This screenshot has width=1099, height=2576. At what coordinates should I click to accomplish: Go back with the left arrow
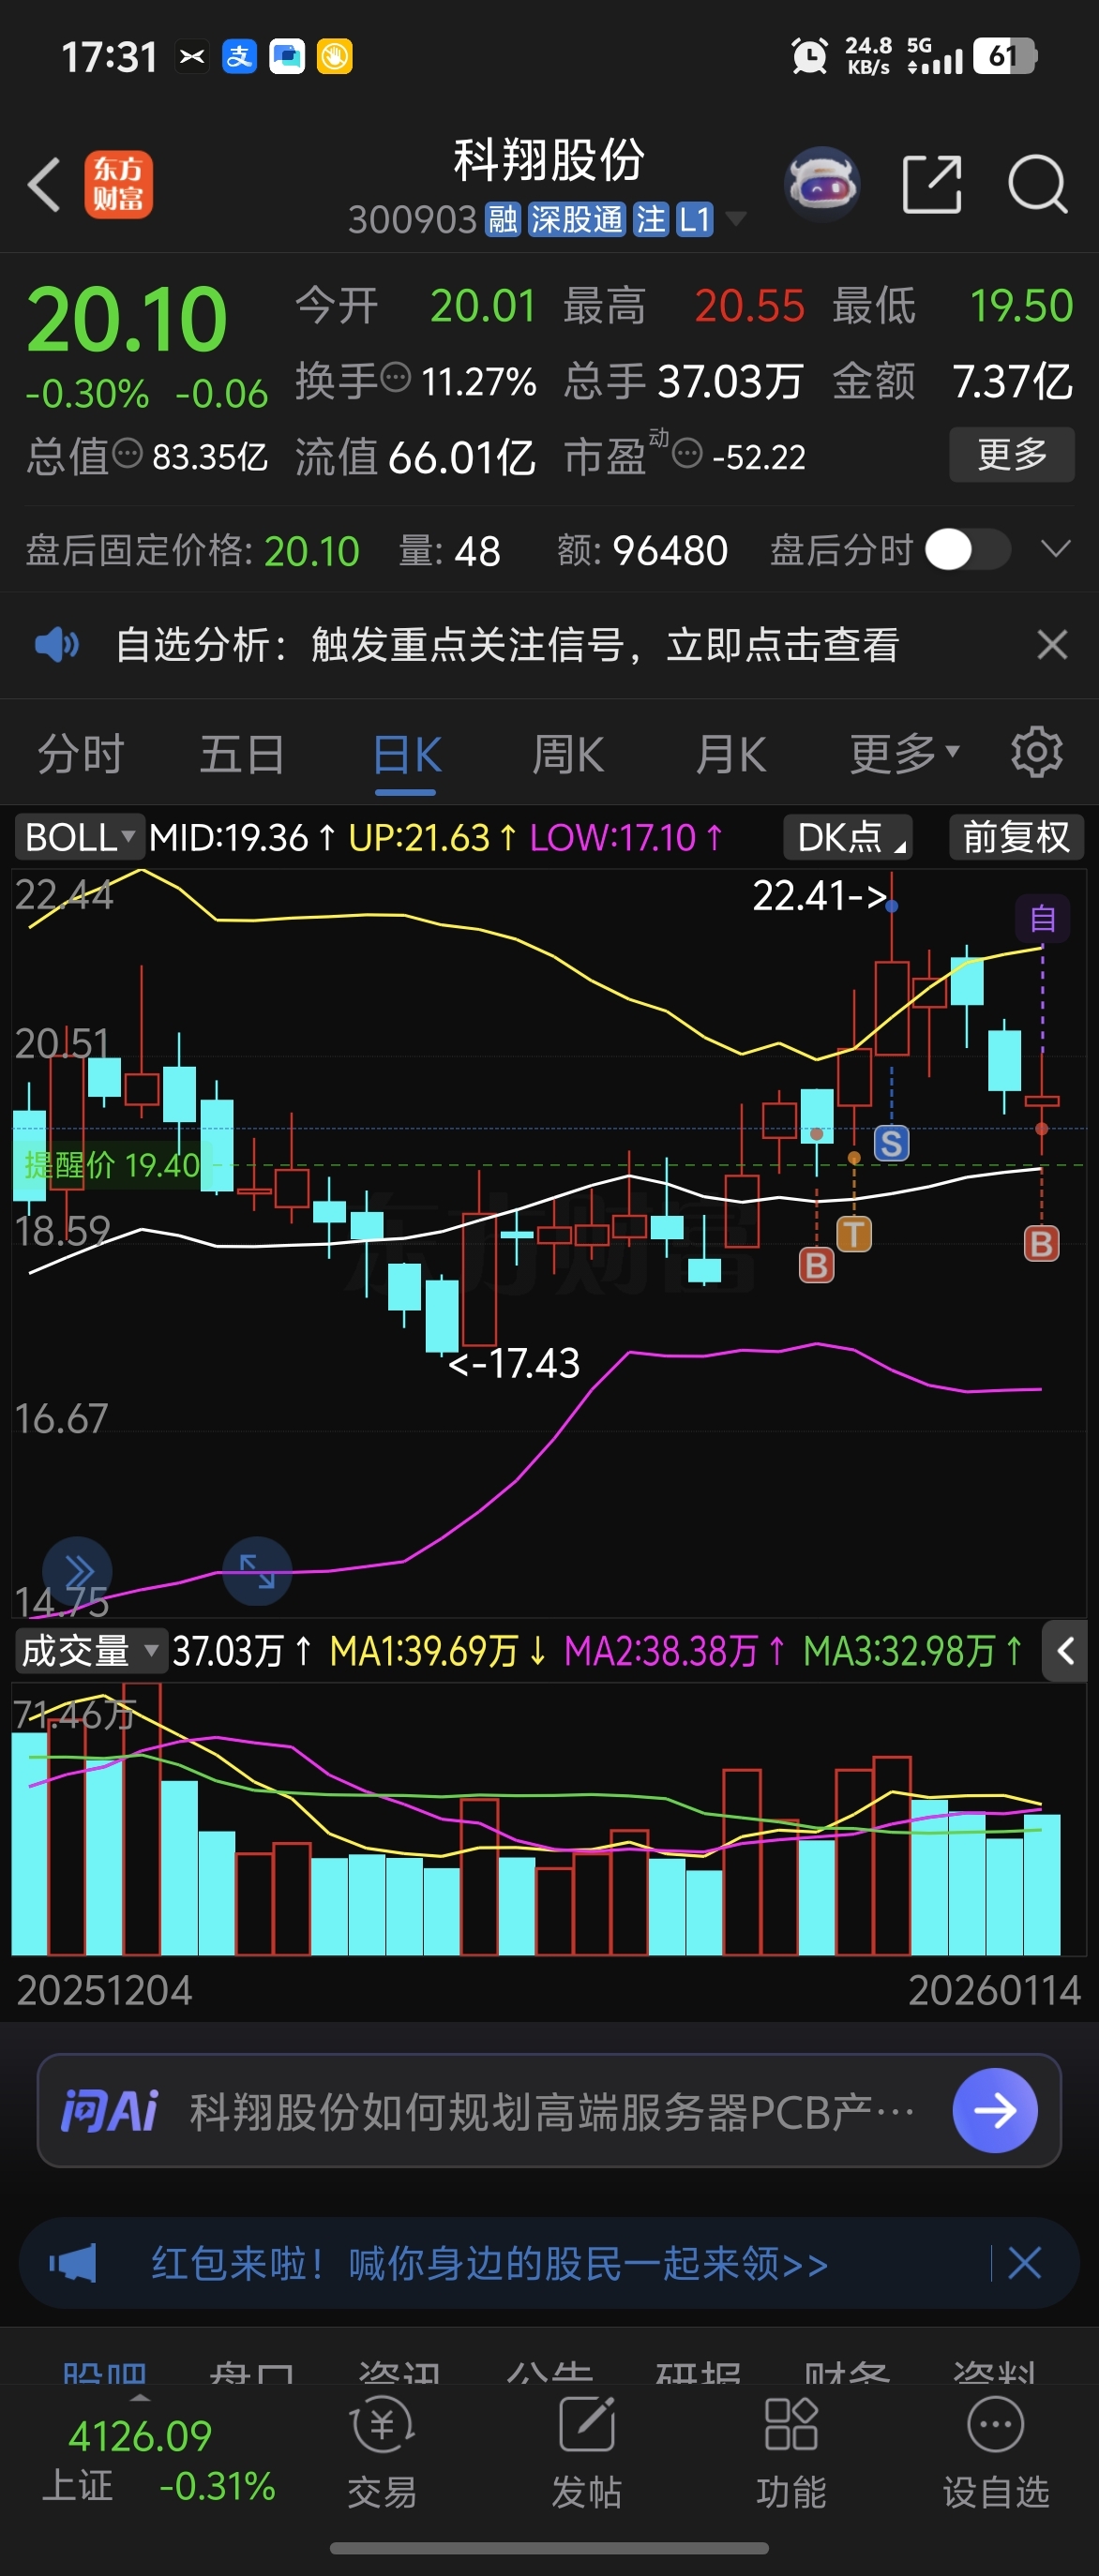pyautogui.click(x=44, y=184)
